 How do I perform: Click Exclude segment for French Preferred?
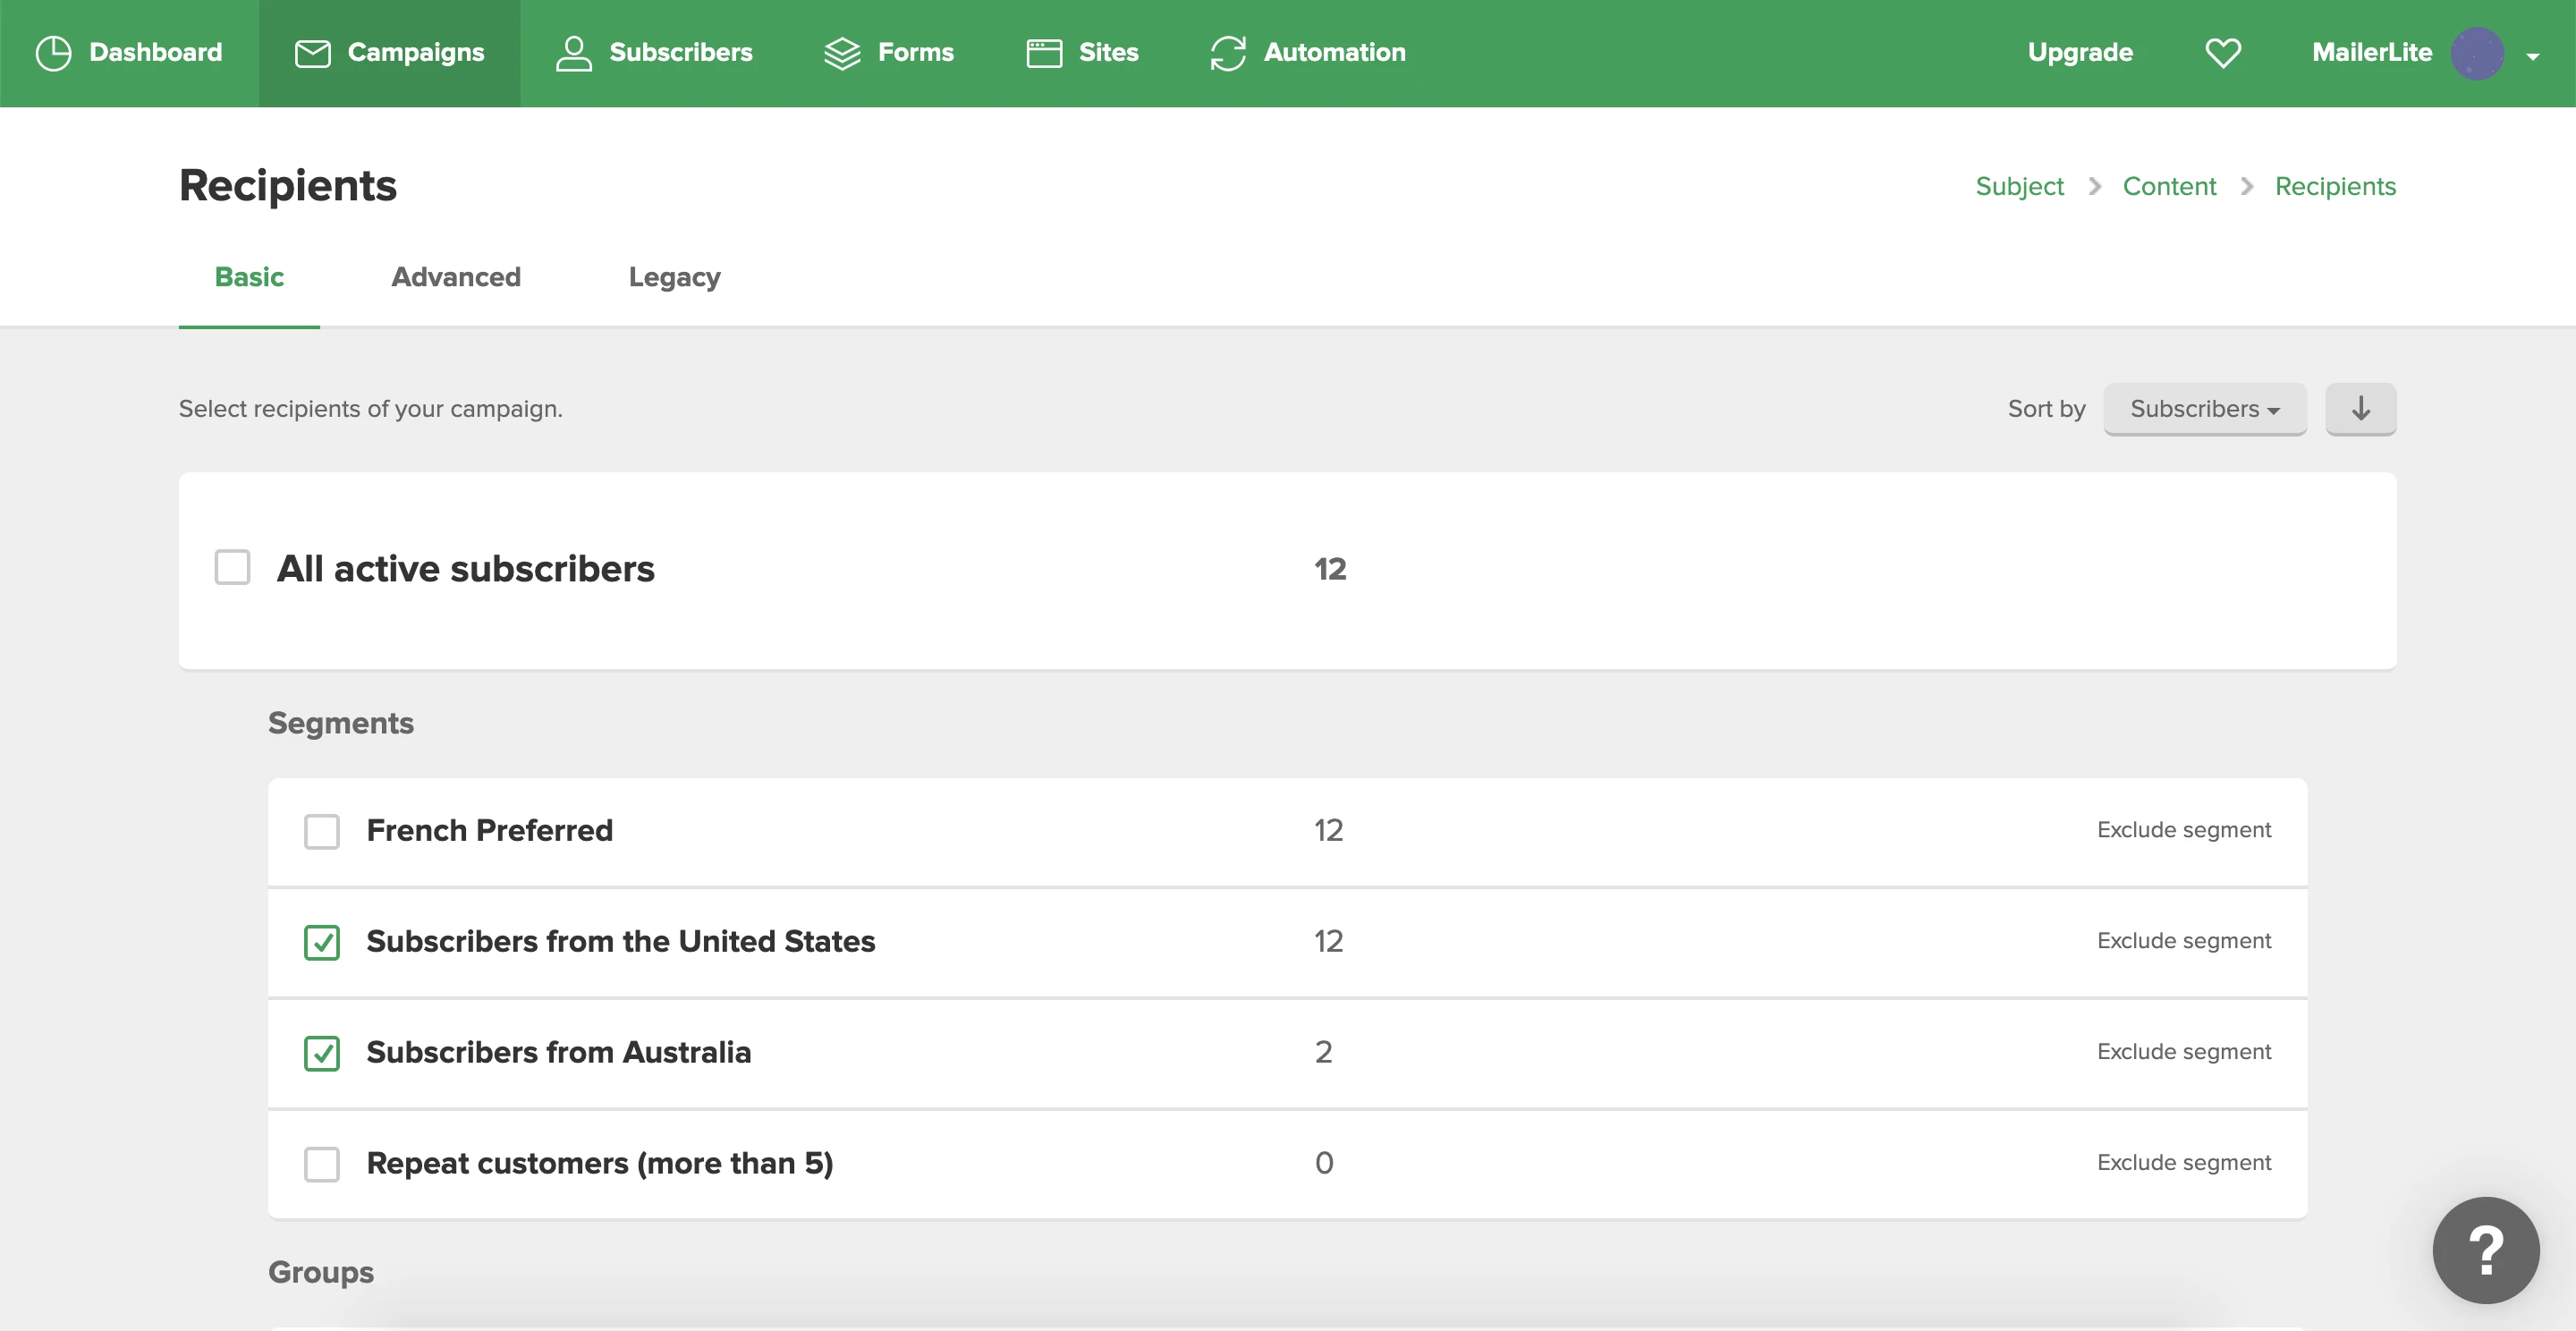tap(2183, 830)
